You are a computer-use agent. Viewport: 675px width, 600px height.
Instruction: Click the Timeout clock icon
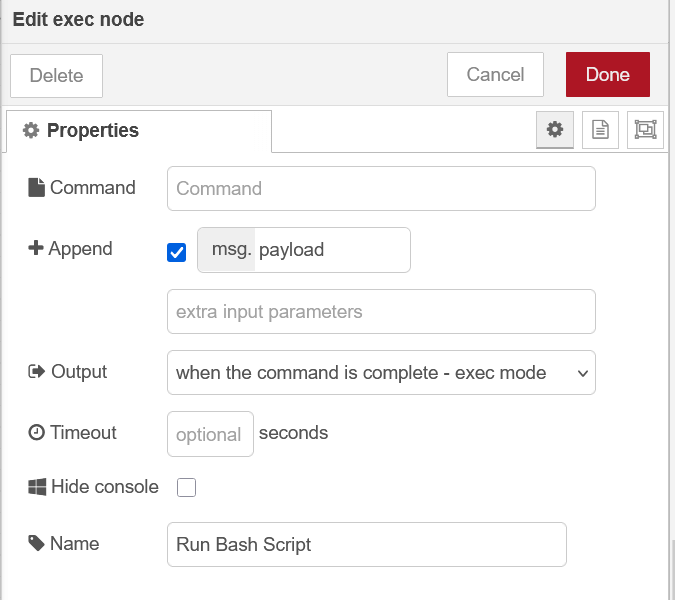37,433
